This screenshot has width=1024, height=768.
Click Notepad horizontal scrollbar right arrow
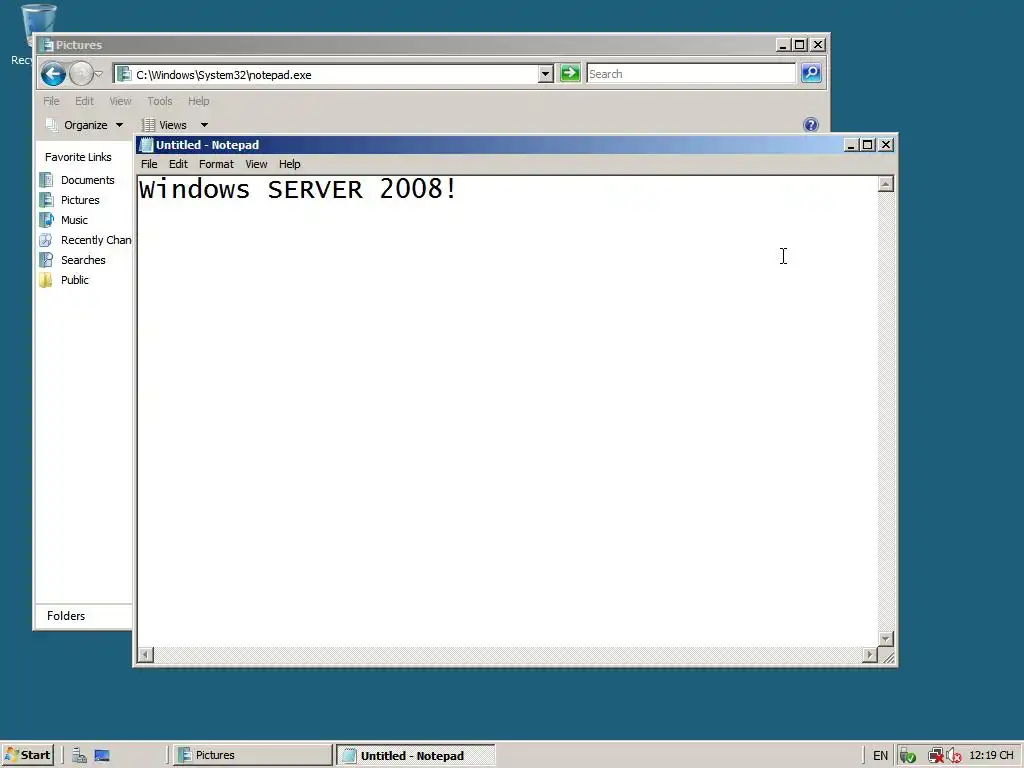pyautogui.click(x=870, y=654)
